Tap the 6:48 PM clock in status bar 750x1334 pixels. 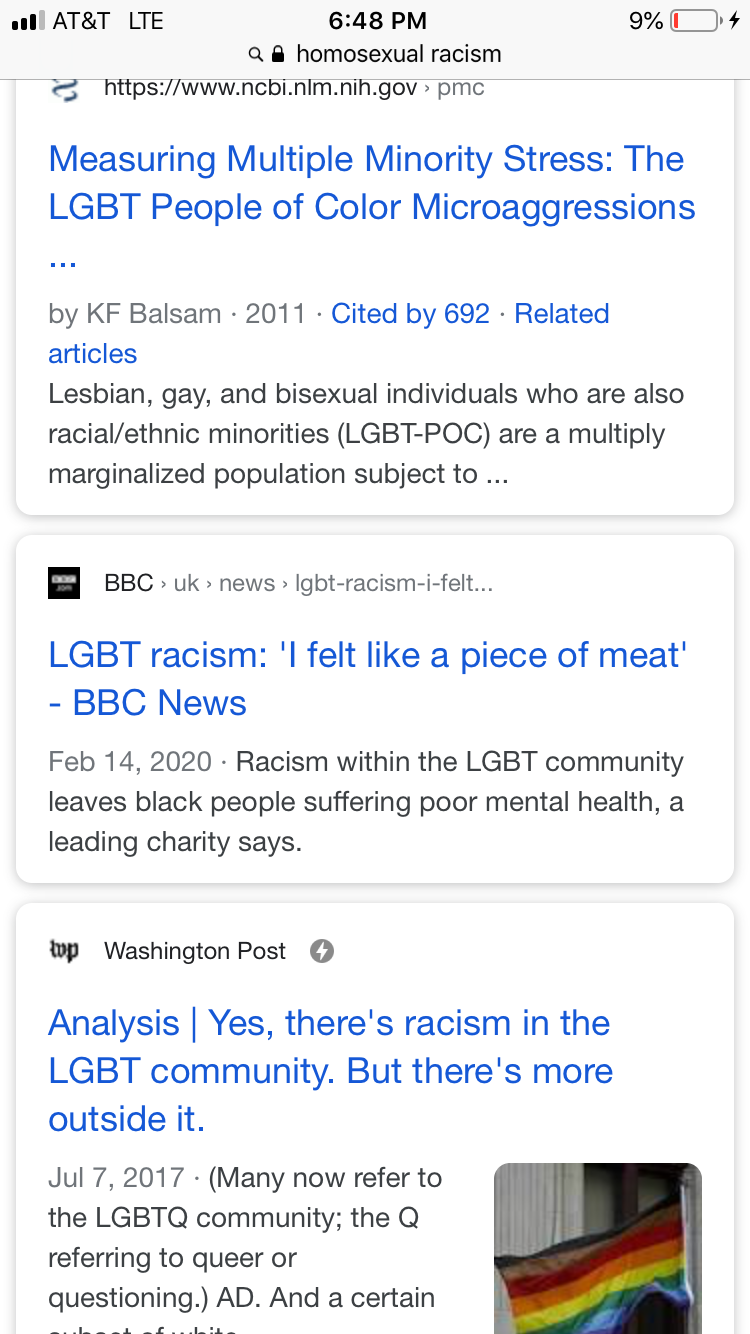click(x=377, y=21)
